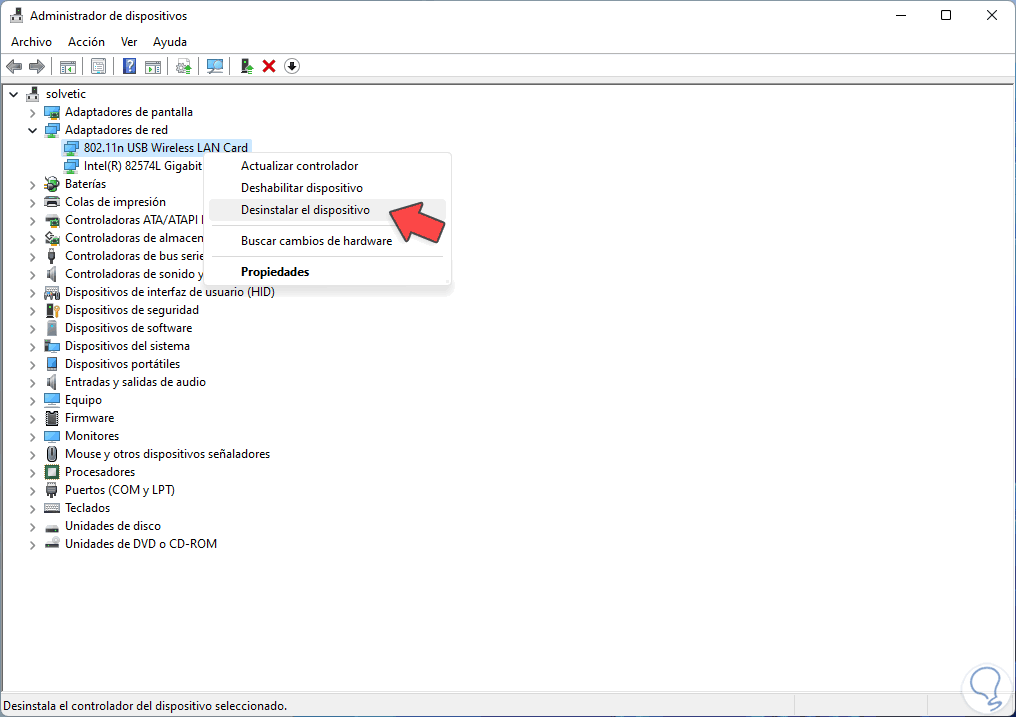This screenshot has height=717, width=1016.
Task: Select the "Dispositivos portátiles" label
Action: [122, 364]
